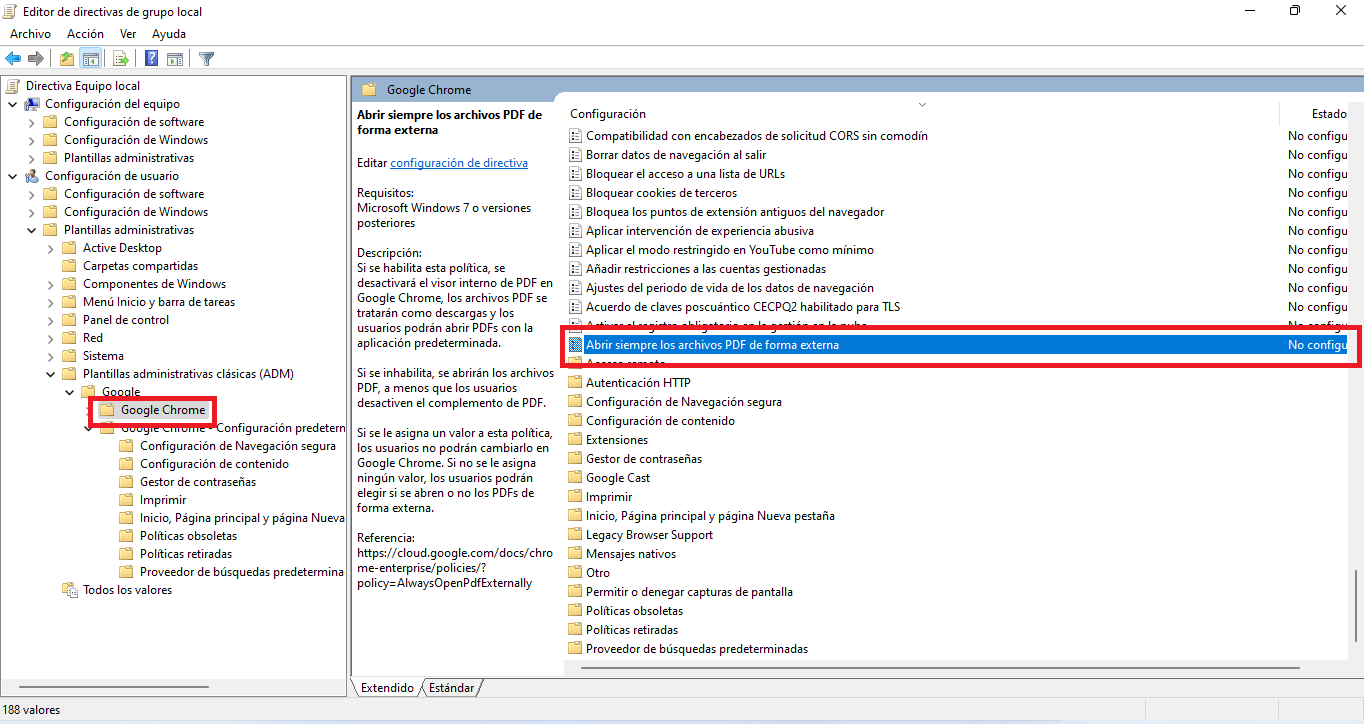Select Añadir restricciones a las cuentas gestionadas
The image size is (1364, 724).
[706, 269]
